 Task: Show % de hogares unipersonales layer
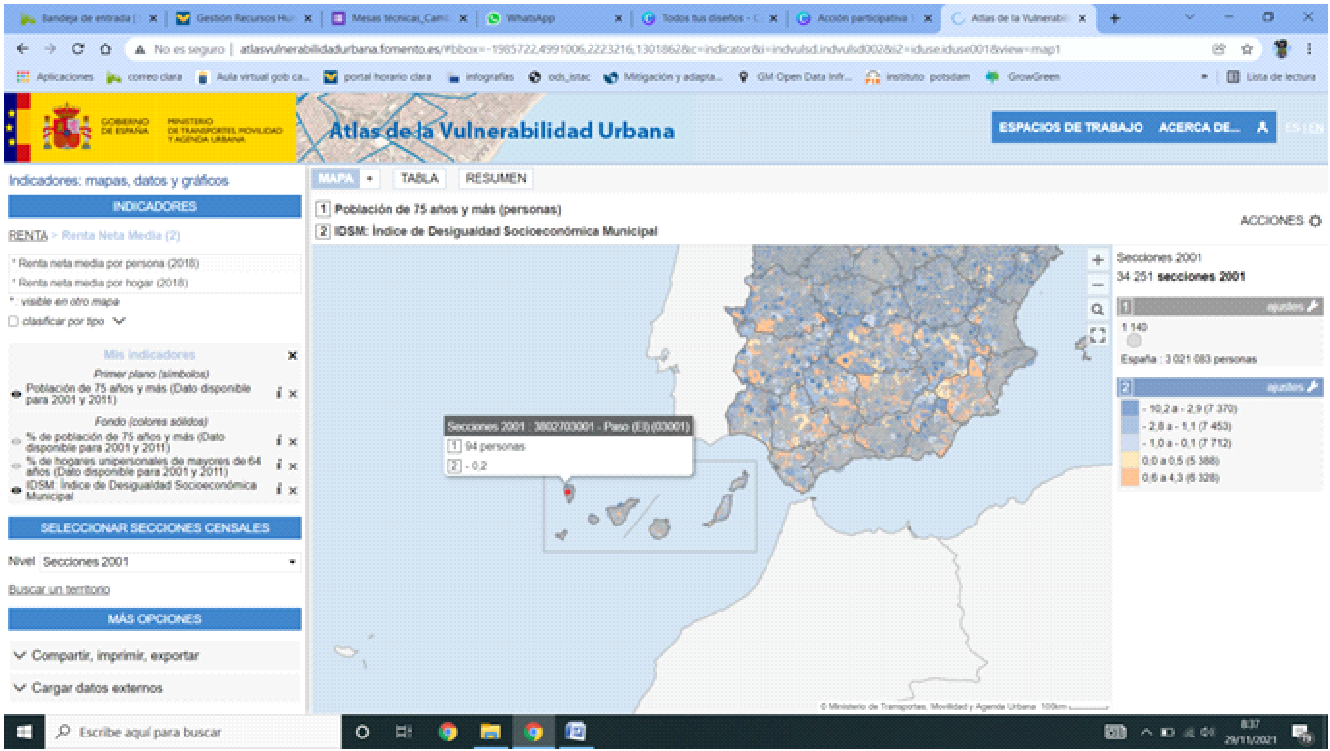pyautogui.click(x=16, y=466)
